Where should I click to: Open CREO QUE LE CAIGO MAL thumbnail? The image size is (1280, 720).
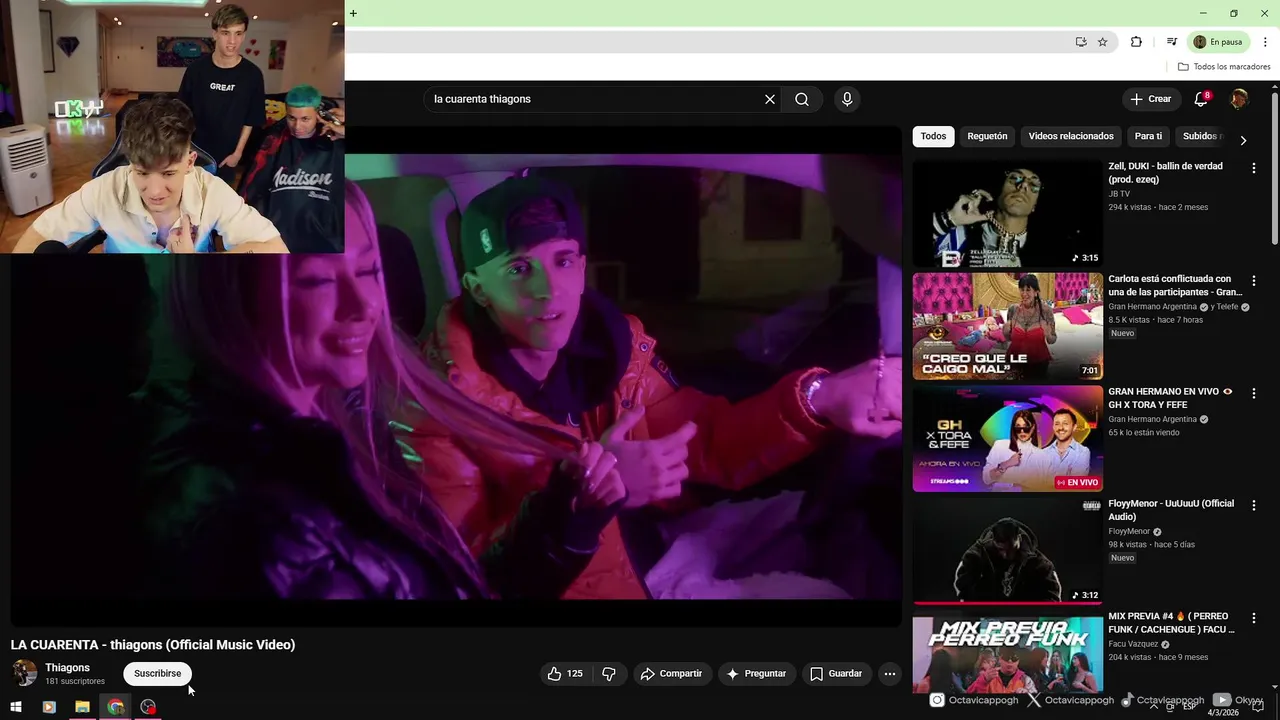[1007, 327]
